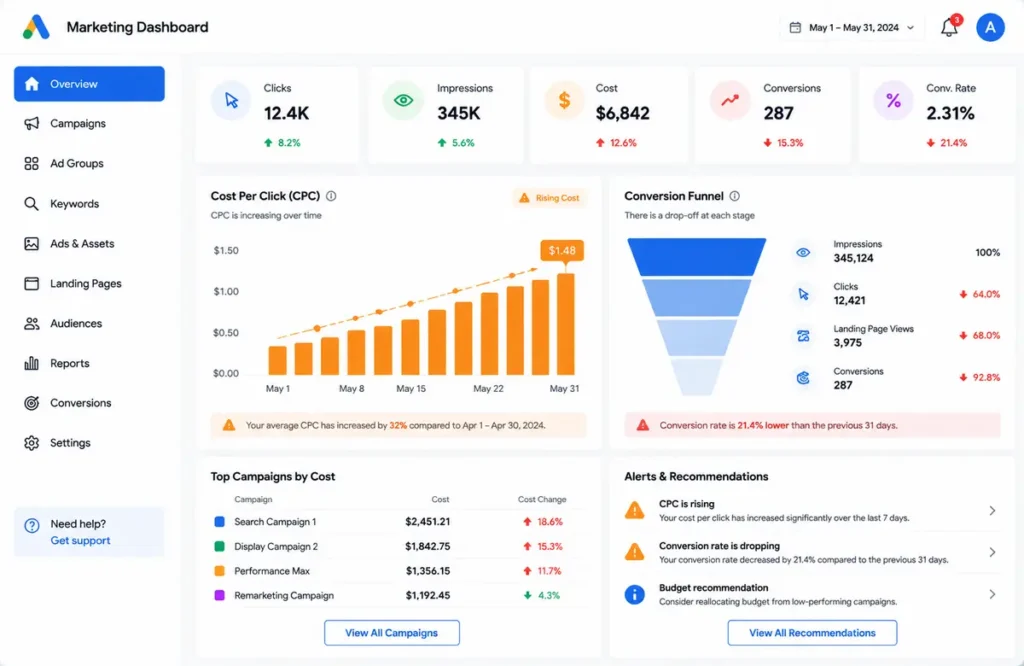Click the $2,451.21 cost value
1024x666 pixels.
coord(427,522)
